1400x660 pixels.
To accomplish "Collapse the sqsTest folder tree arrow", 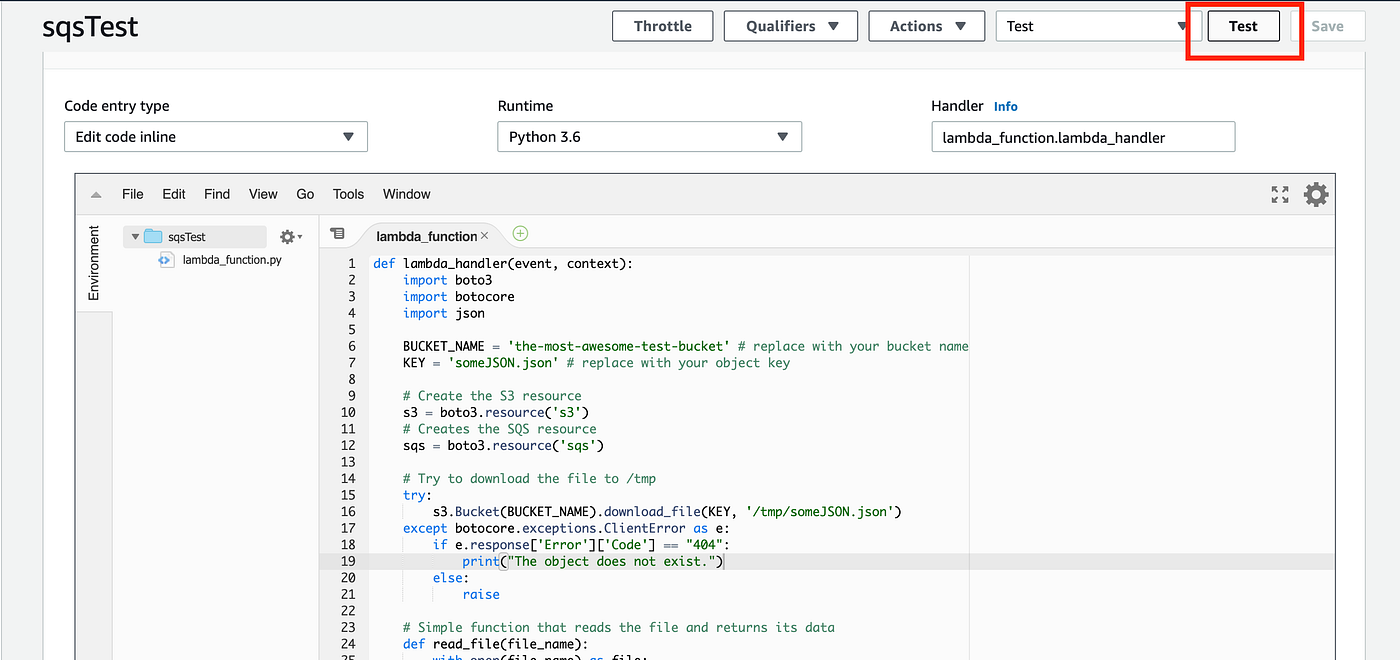I will [x=135, y=237].
